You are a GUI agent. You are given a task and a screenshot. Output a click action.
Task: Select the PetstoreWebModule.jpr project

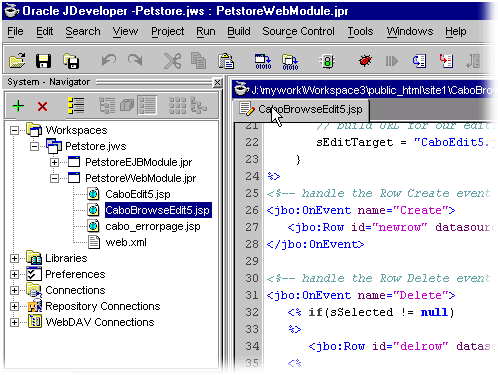point(140,178)
